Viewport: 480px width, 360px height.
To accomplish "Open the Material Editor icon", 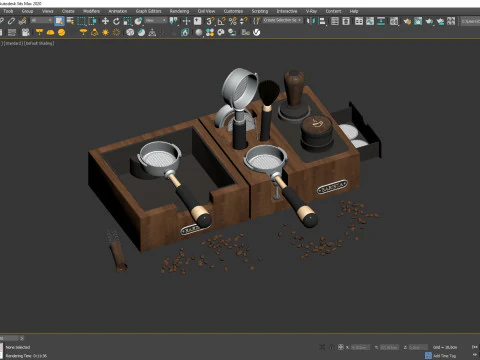I will pyautogui.click(x=394, y=21).
